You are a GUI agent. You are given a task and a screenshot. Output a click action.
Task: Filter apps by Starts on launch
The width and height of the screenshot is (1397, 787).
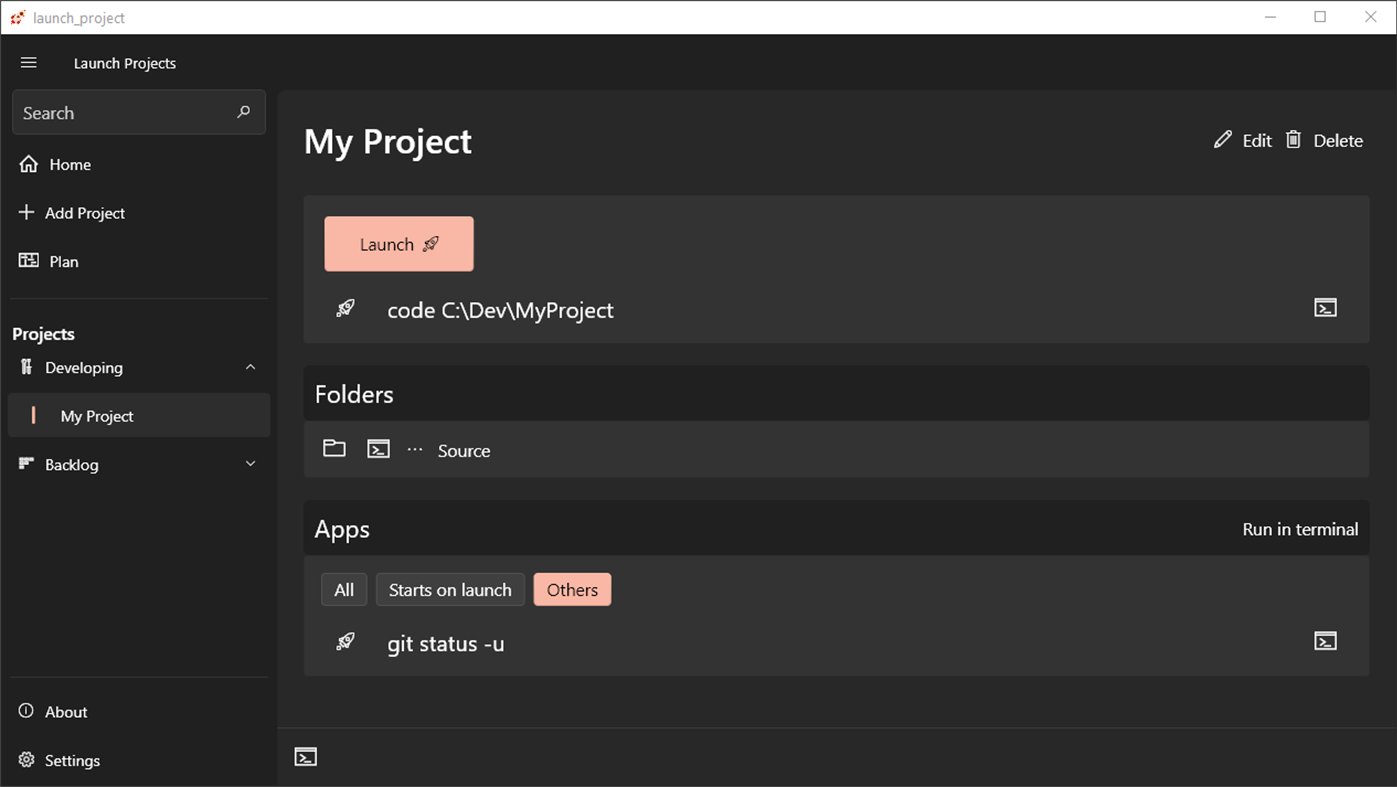pos(450,590)
